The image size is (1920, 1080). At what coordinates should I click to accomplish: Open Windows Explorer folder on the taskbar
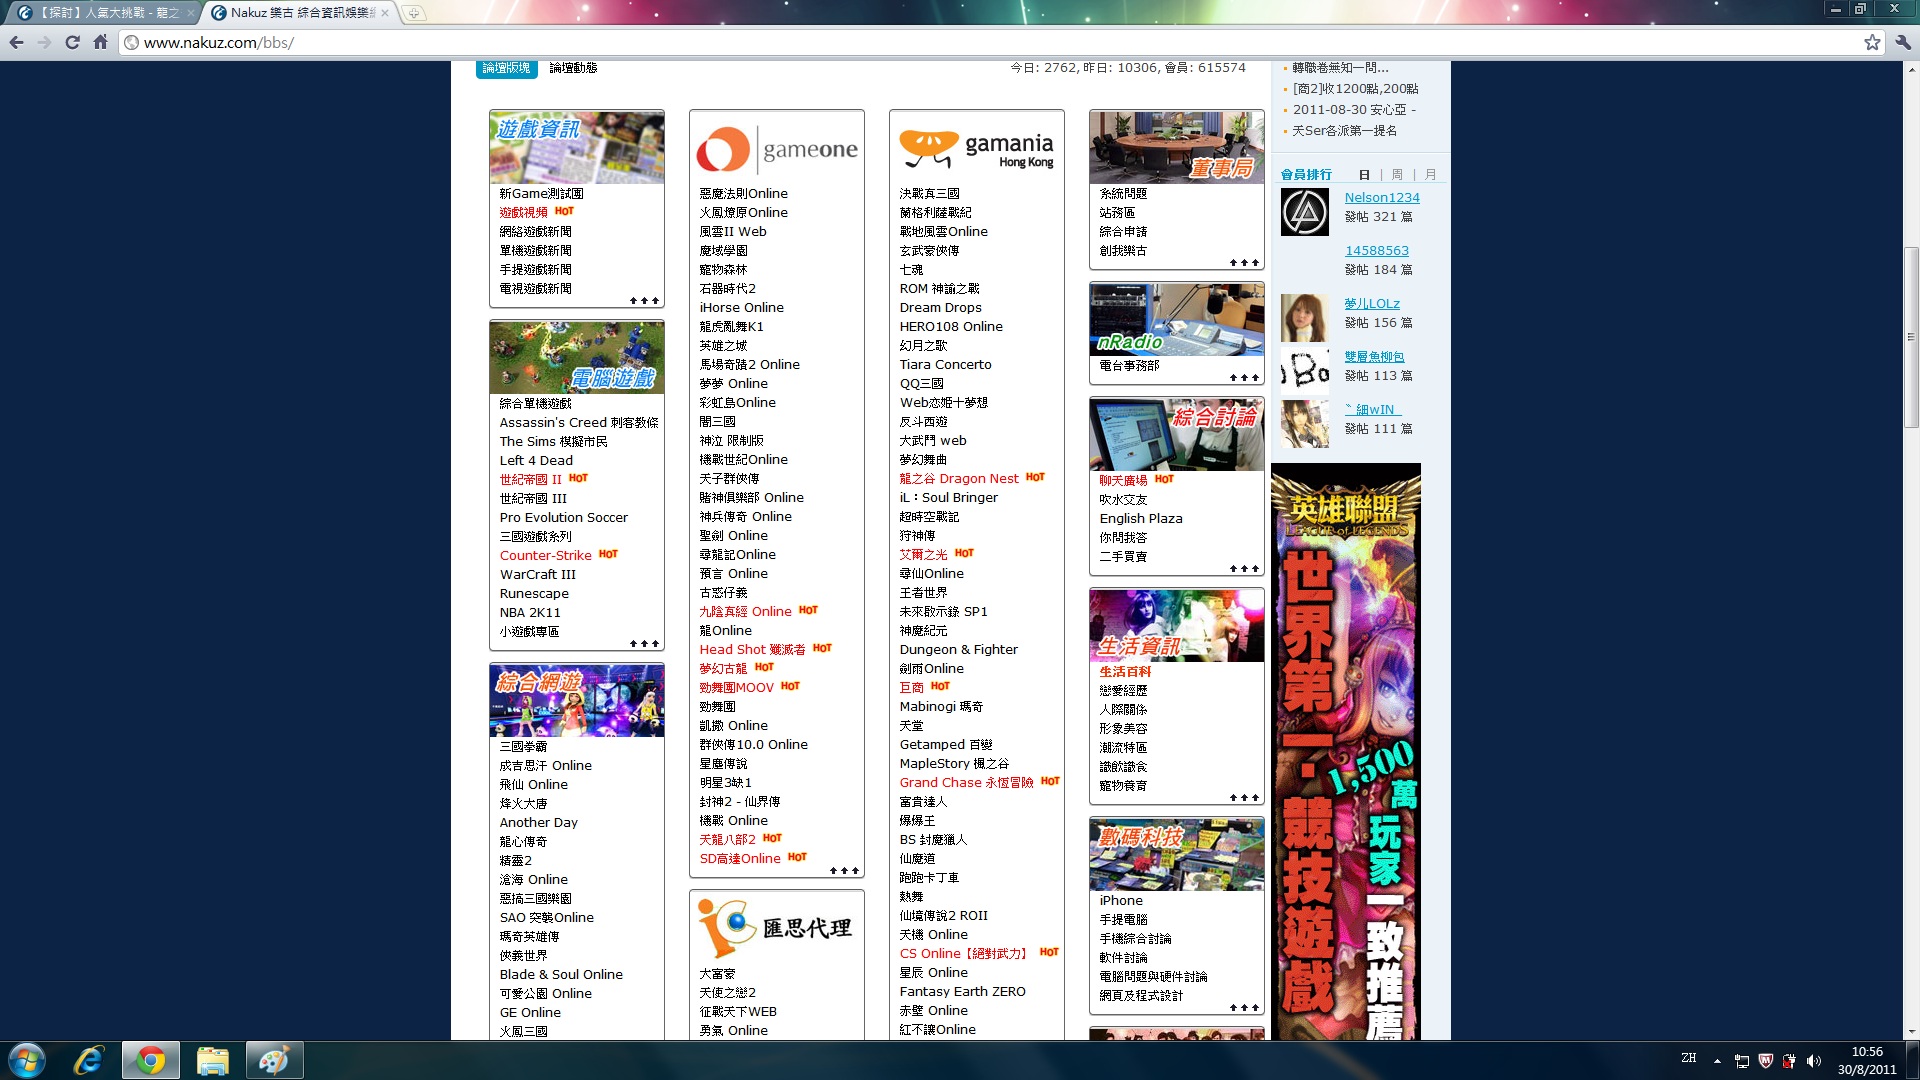212,1060
